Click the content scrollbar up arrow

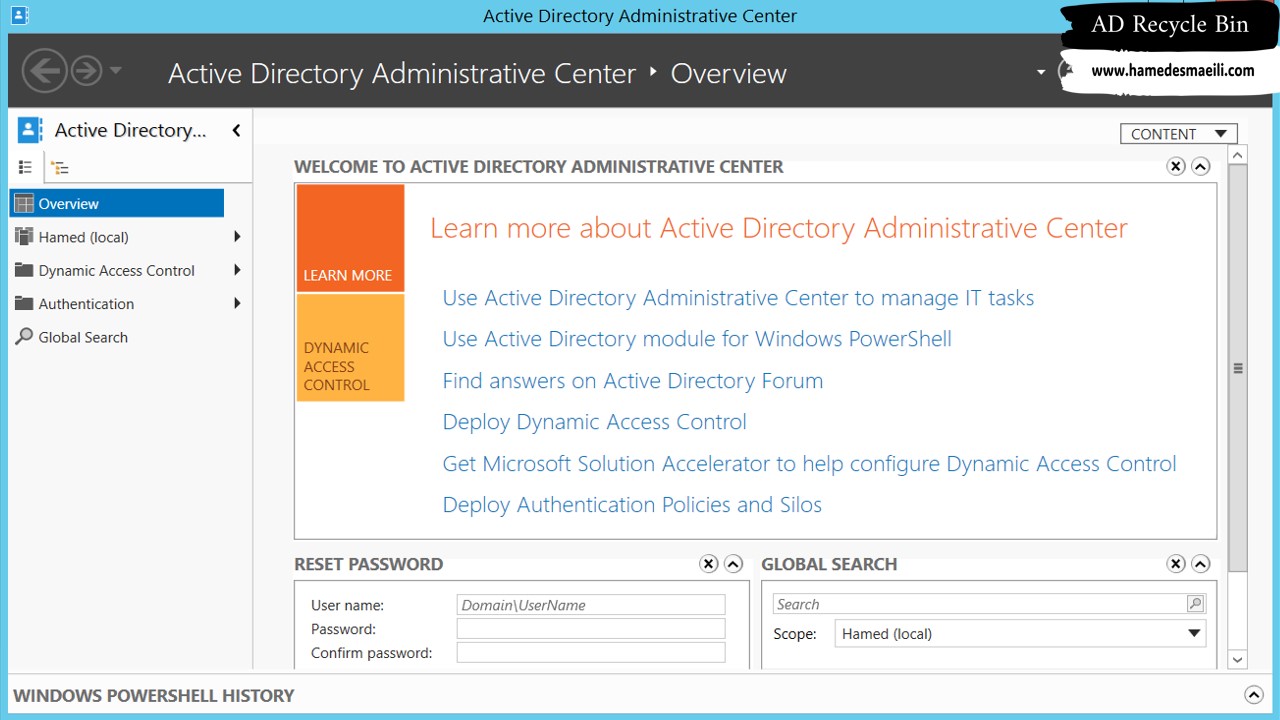click(x=1237, y=155)
